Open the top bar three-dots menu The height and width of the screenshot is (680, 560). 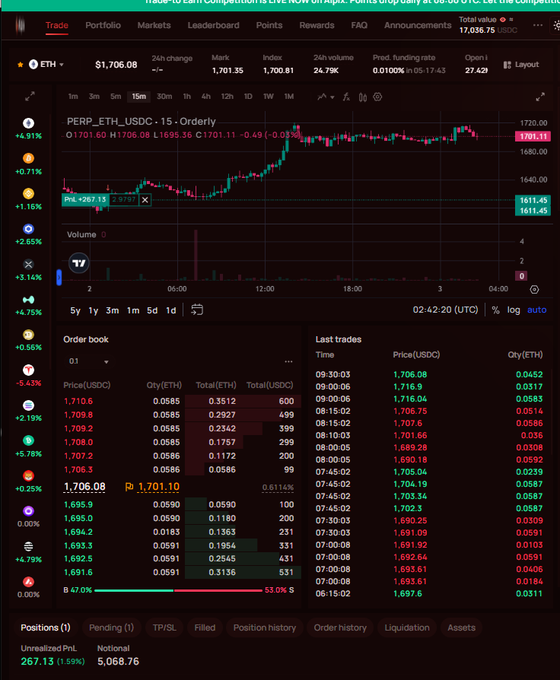[x=538, y=25]
